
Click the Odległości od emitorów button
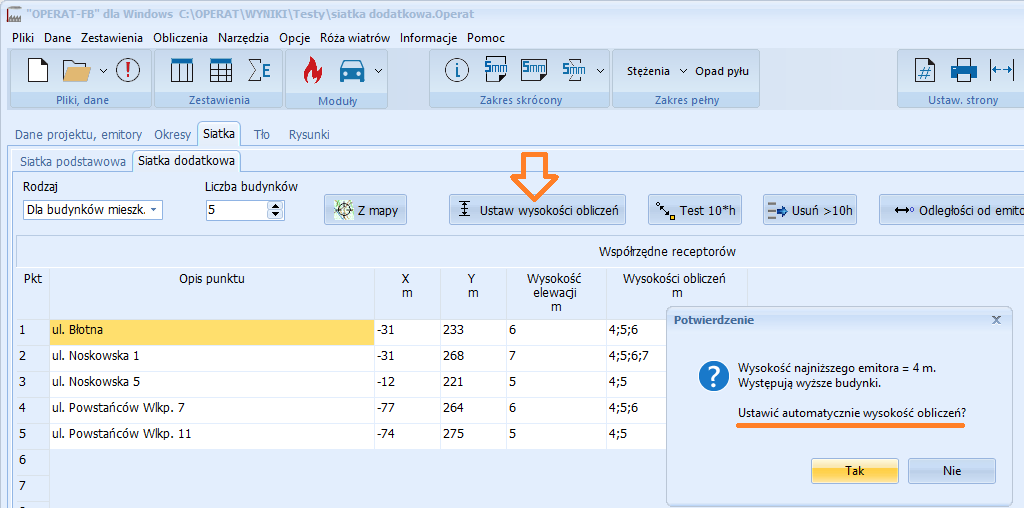(952, 210)
